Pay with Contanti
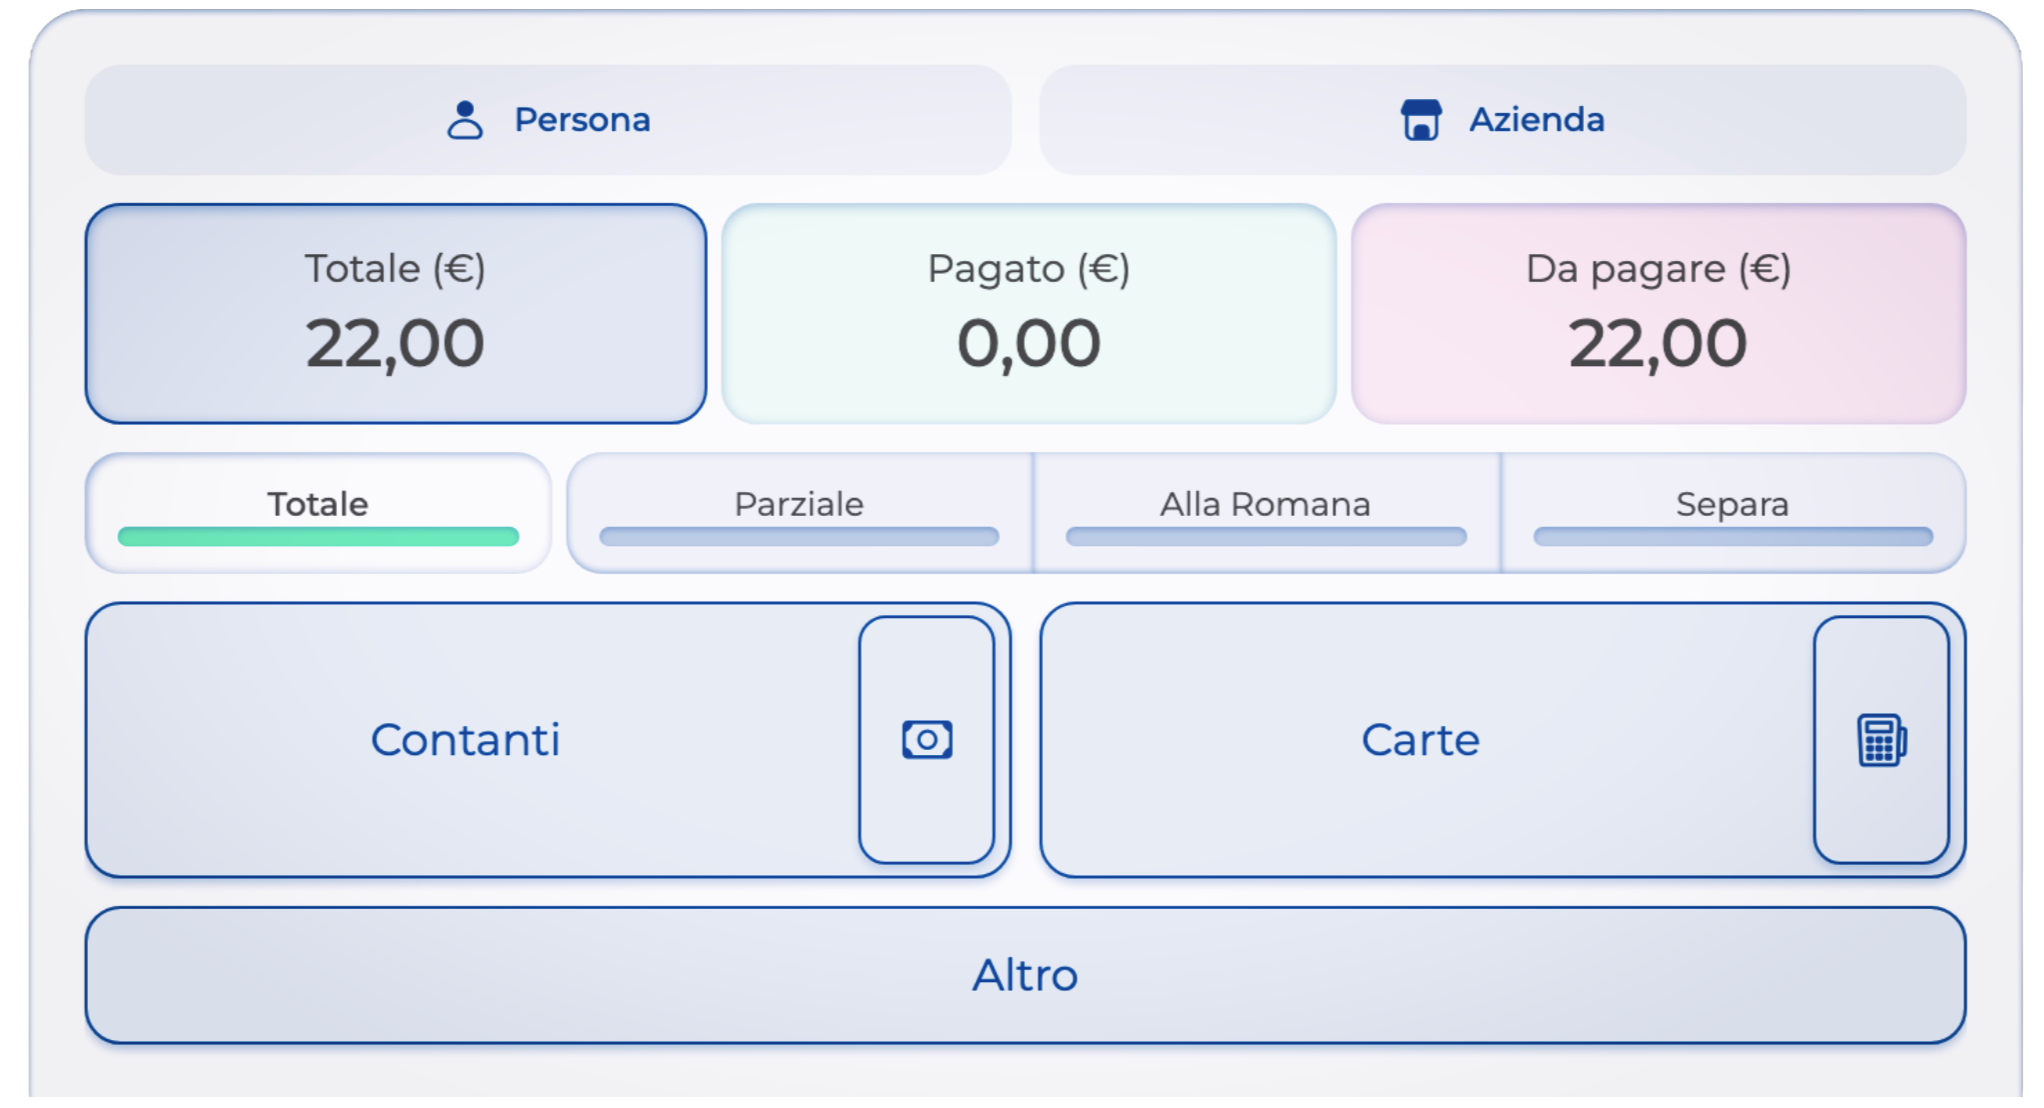The image size is (2044, 1108). coord(466,740)
